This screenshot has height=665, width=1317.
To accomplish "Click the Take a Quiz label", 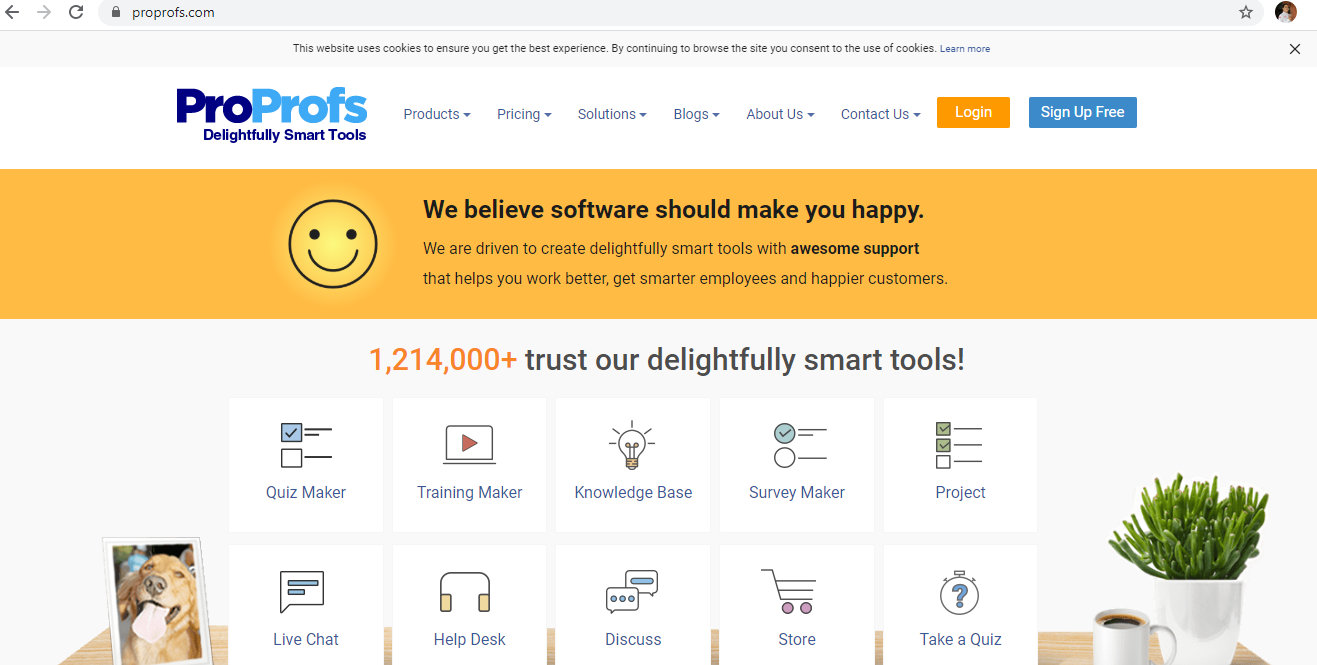I will tap(960, 639).
